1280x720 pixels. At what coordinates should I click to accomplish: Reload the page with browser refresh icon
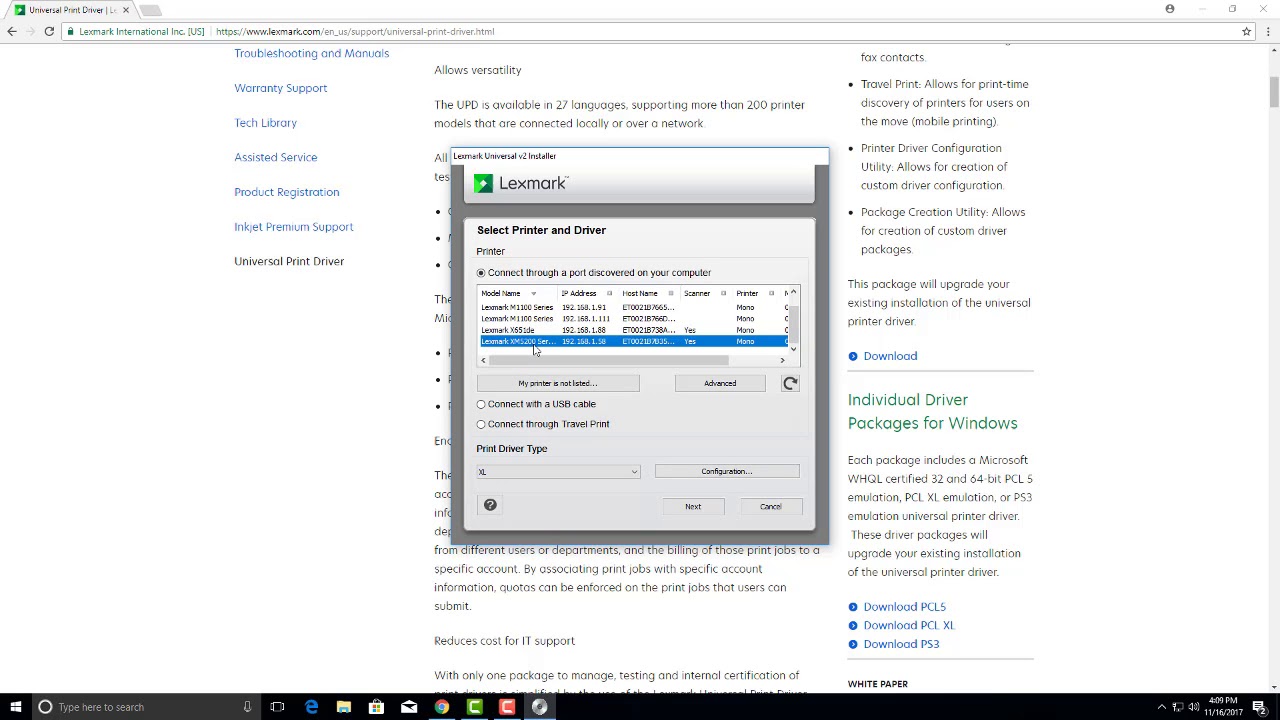49,31
